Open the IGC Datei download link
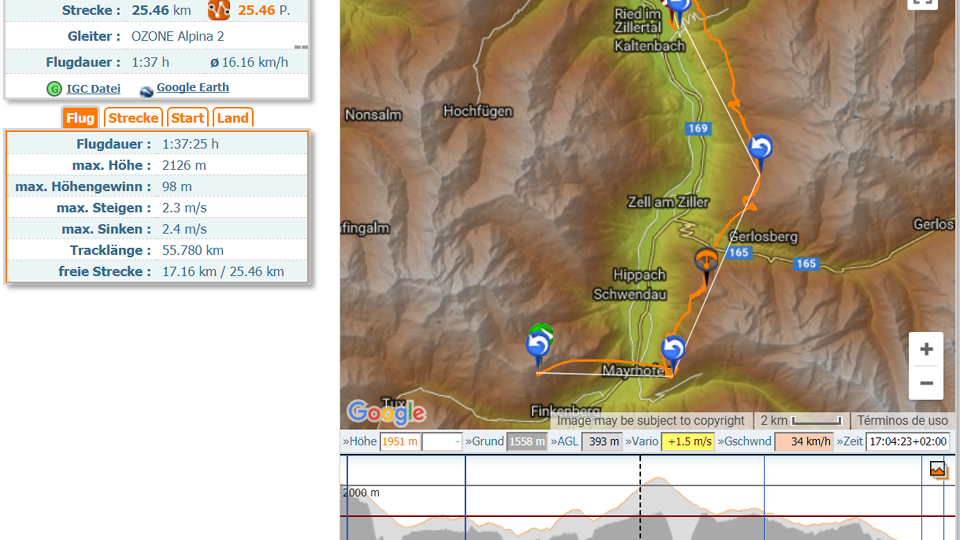The image size is (960, 540). (x=93, y=89)
